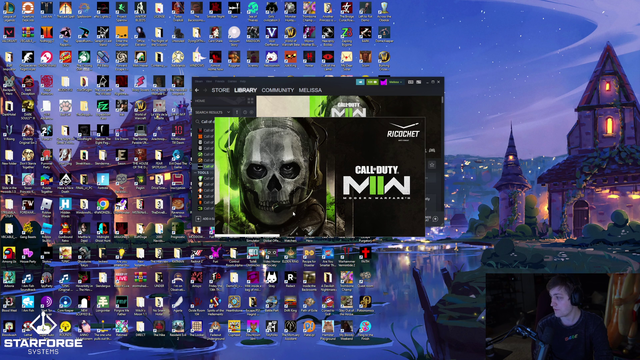Open the Friends menu in Steam
The height and width of the screenshot is (360, 640).
pos(220,81)
